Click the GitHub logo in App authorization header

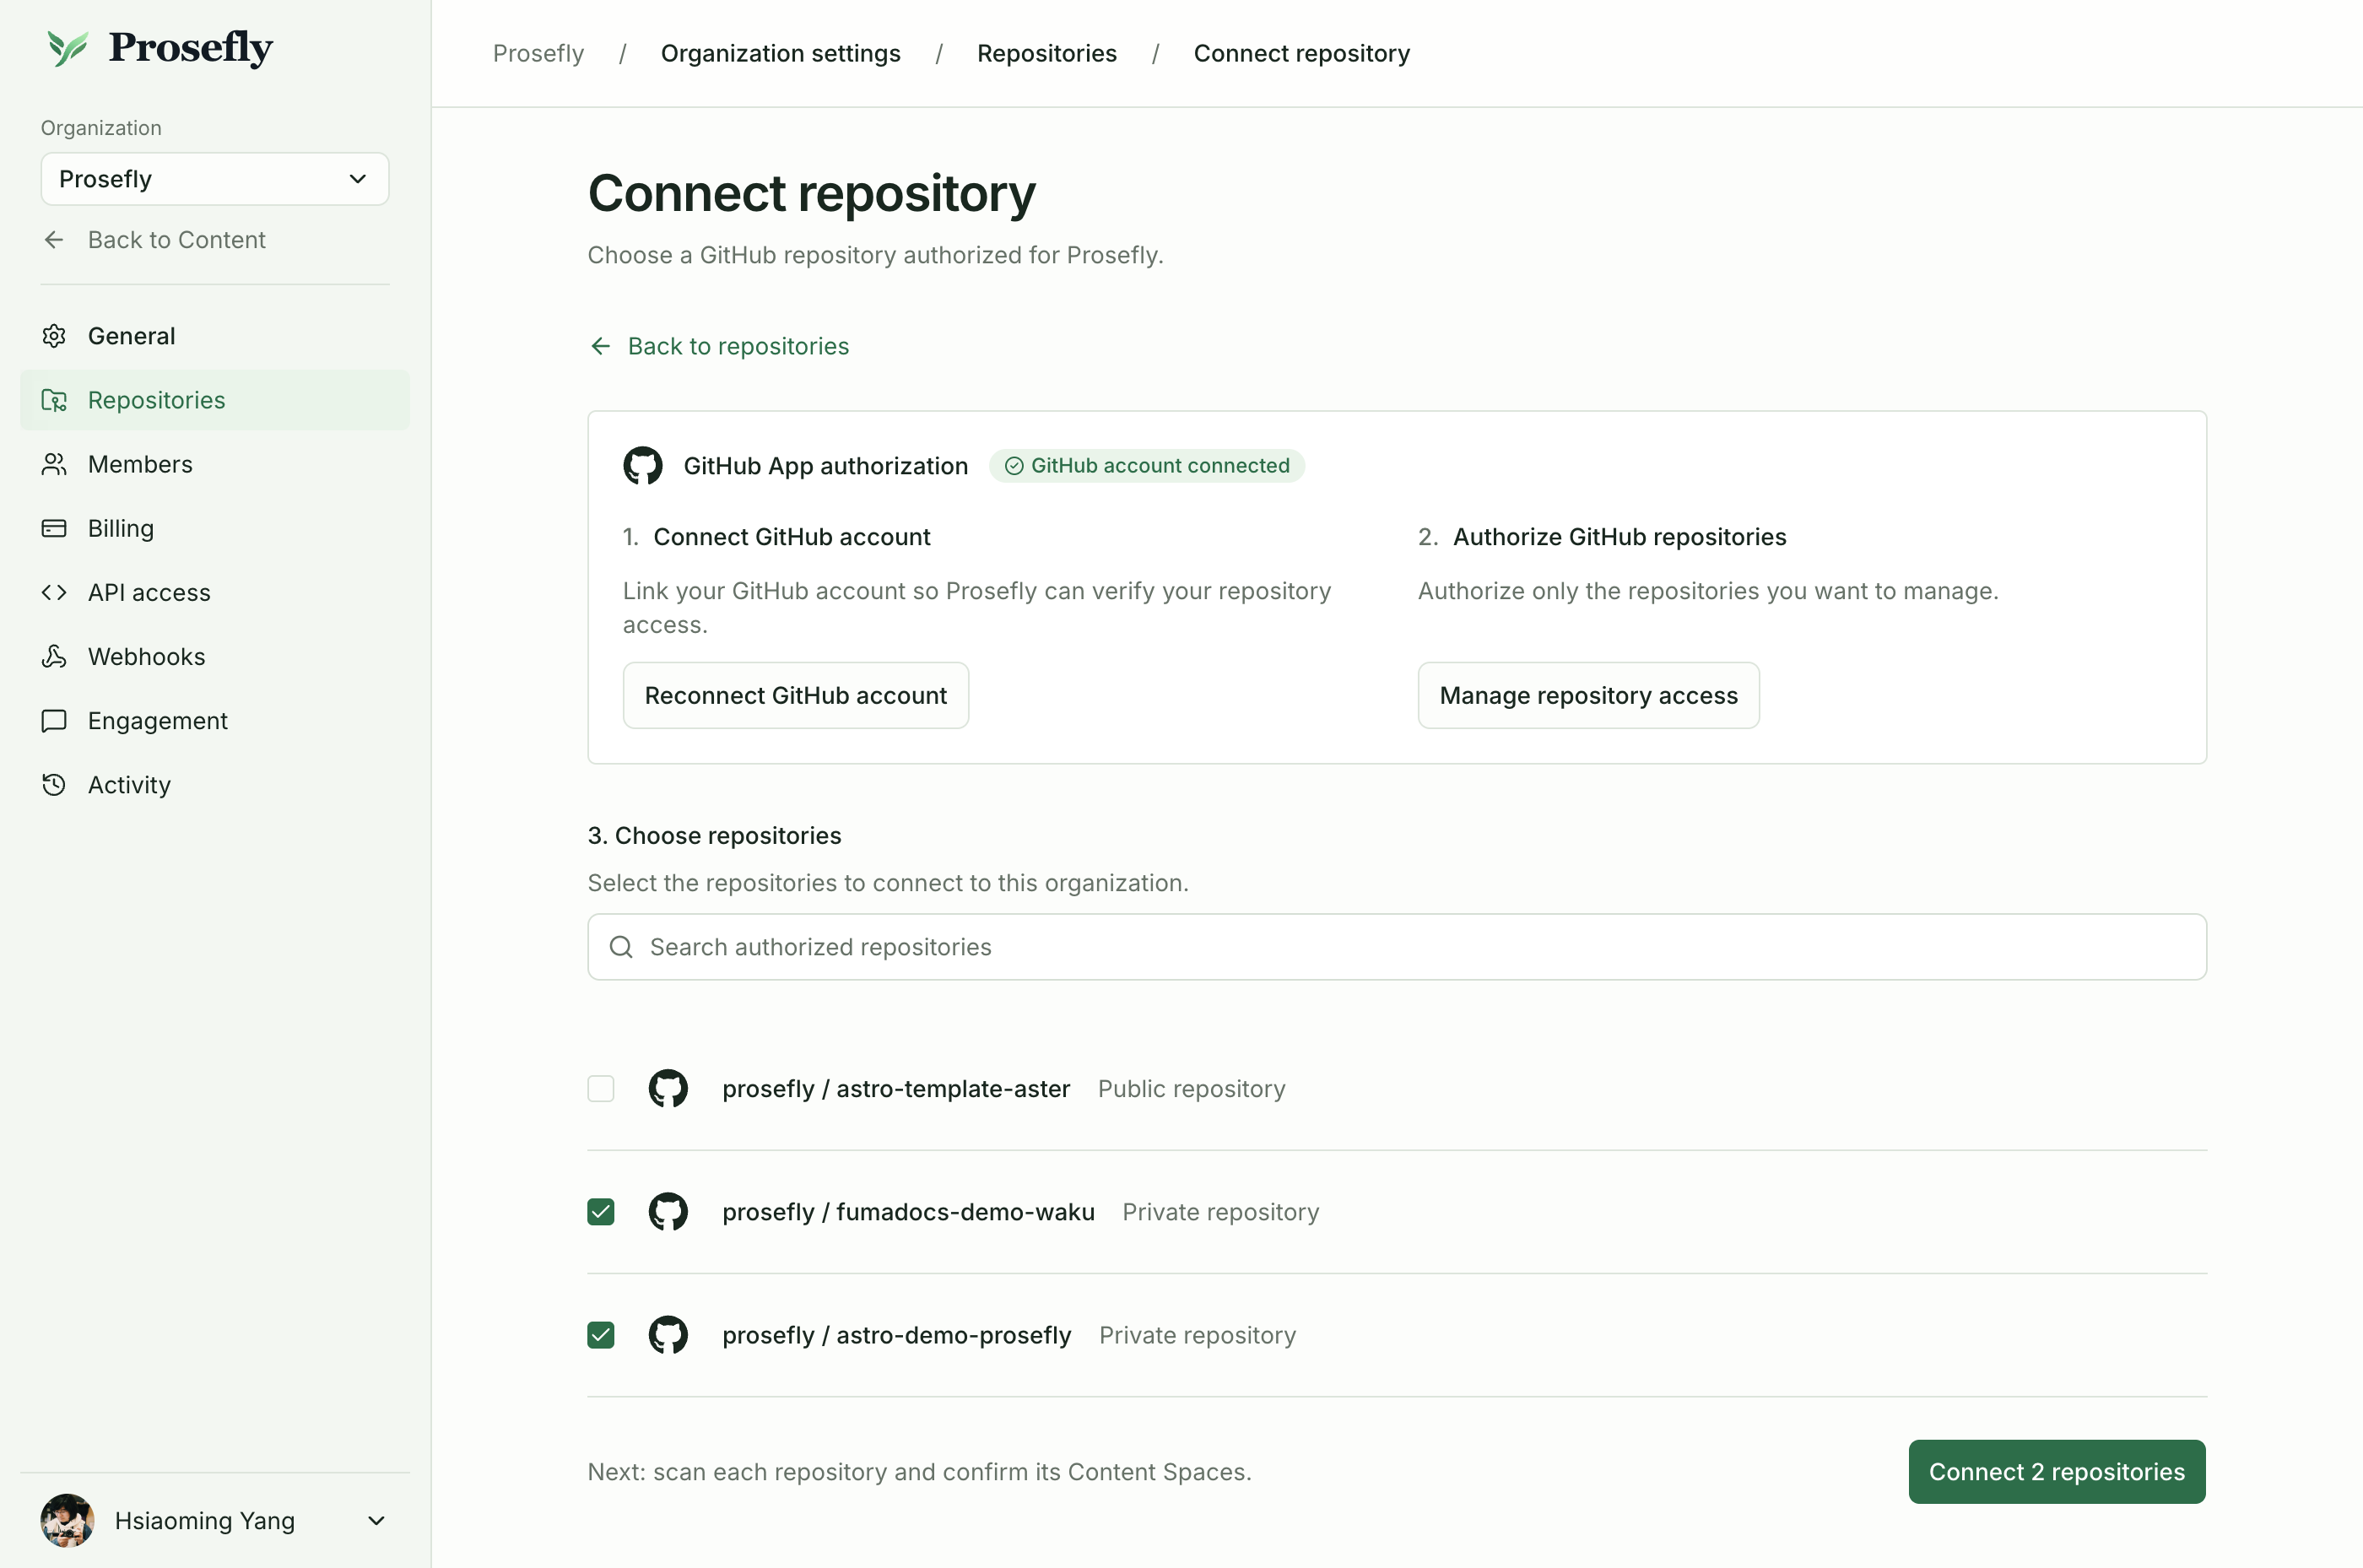(x=643, y=465)
